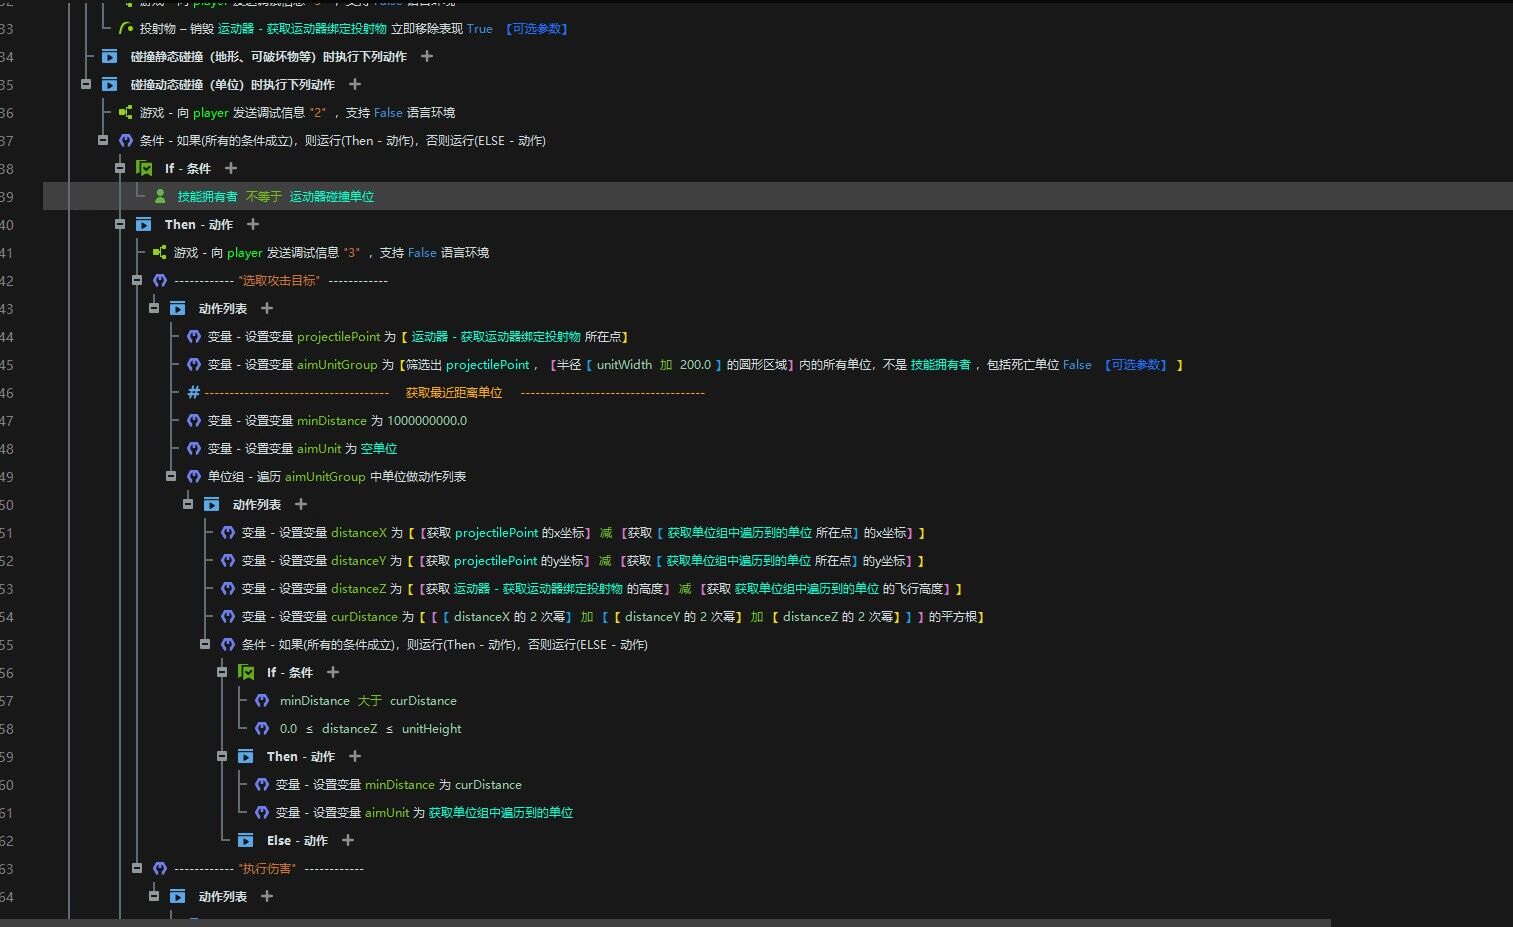Collapse the If - 条件 above minDistance 大于 curDistance
The width and height of the screenshot is (1513, 927).
point(222,672)
